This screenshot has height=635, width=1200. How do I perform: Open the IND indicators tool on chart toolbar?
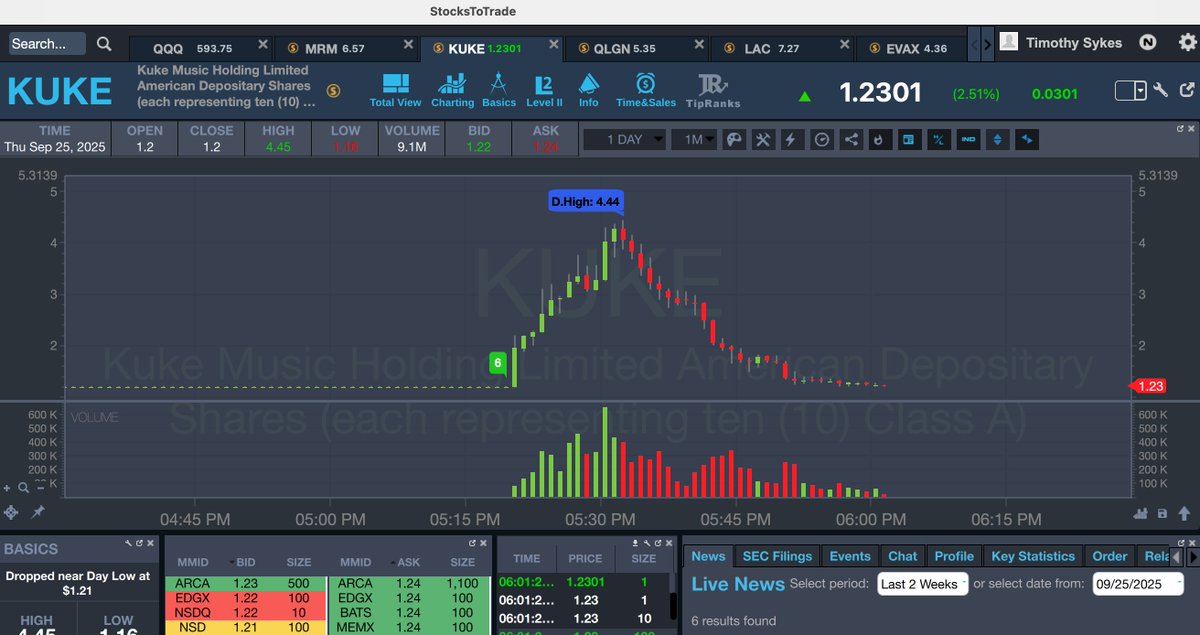tap(967, 139)
